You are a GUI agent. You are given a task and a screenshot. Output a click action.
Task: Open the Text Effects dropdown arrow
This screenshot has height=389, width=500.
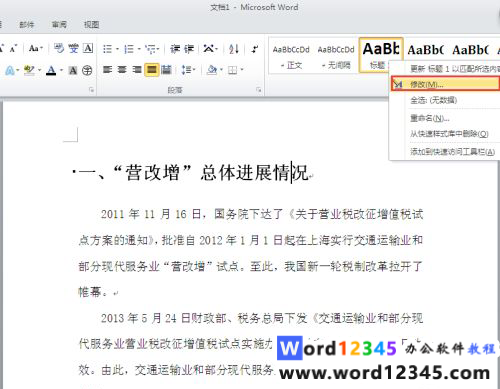coord(18,70)
